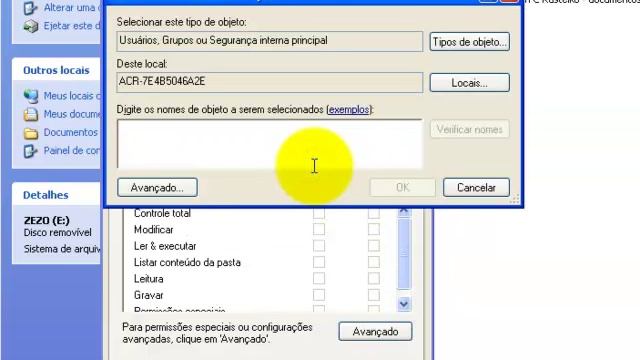Tick Permitir checkbox for Leitura
The height and width of the screenshot is (360, 640).
(319, 278)
